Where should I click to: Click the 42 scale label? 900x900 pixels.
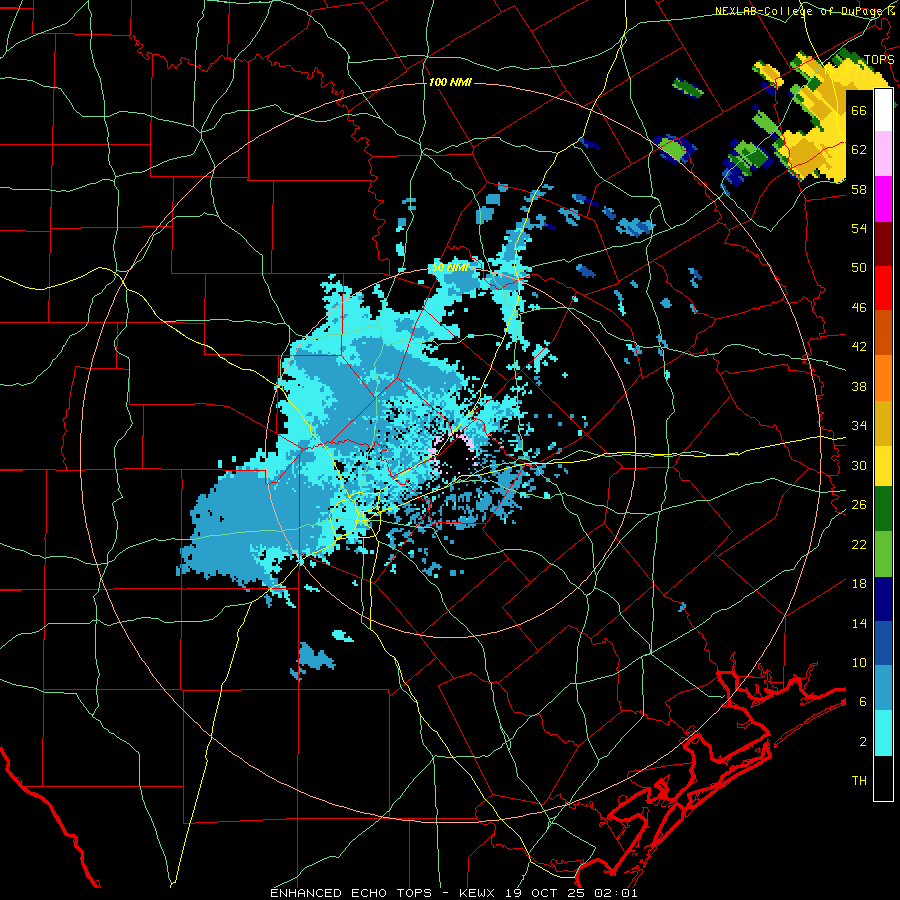coord(859,347)
